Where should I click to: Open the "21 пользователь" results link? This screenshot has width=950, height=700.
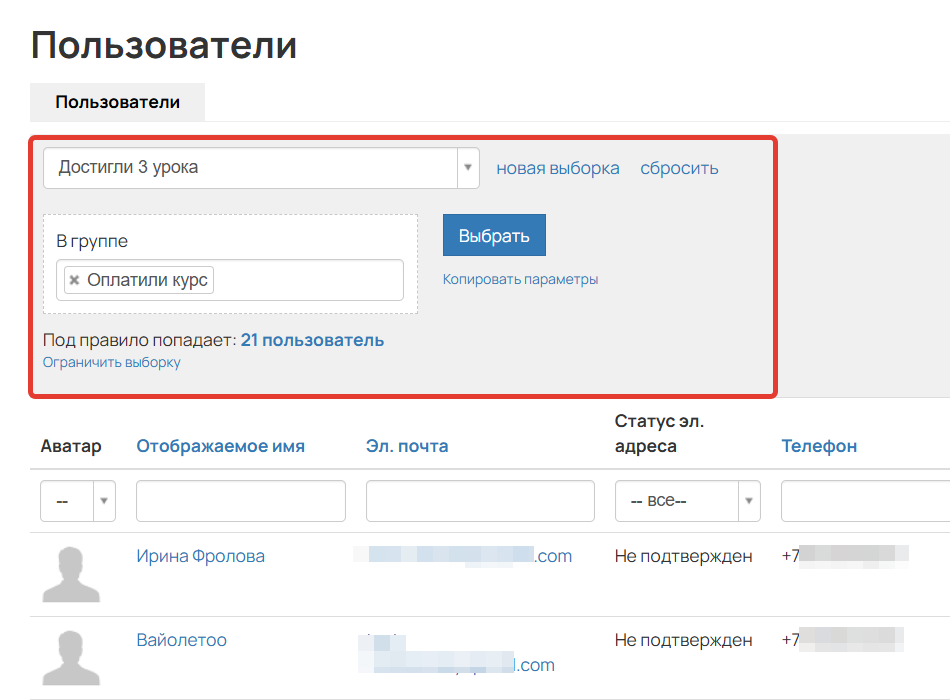[x=312, y=339]
